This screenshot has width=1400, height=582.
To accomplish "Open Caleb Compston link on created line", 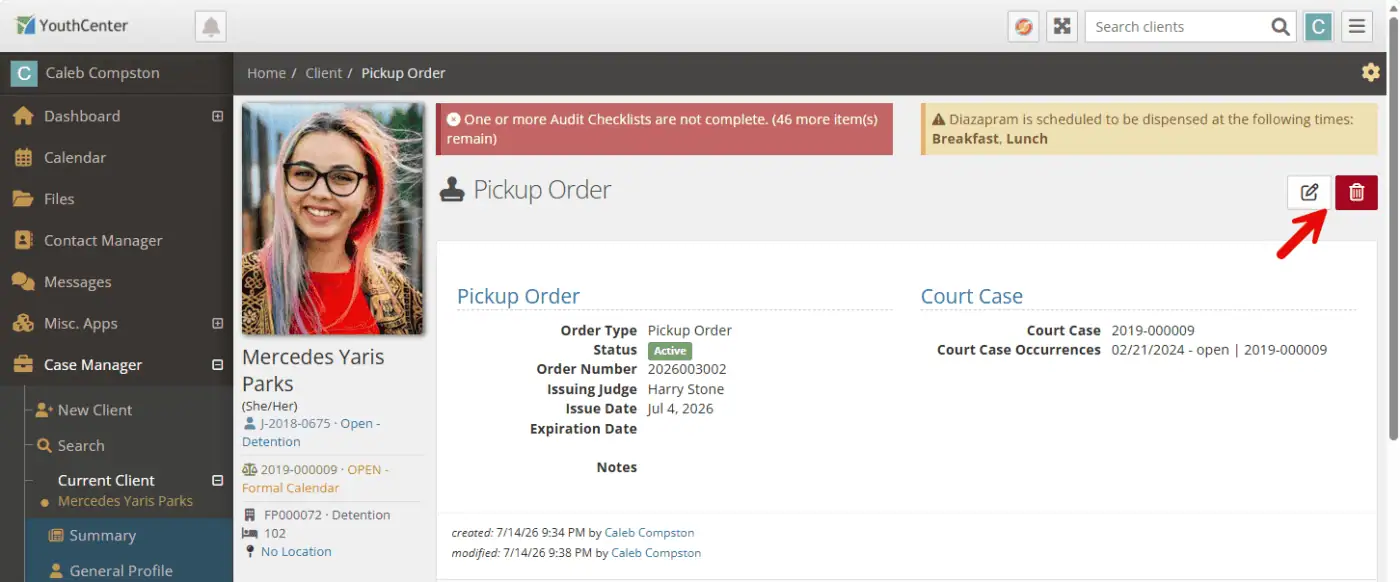I will pyautogui.click(x=649, y=533).
